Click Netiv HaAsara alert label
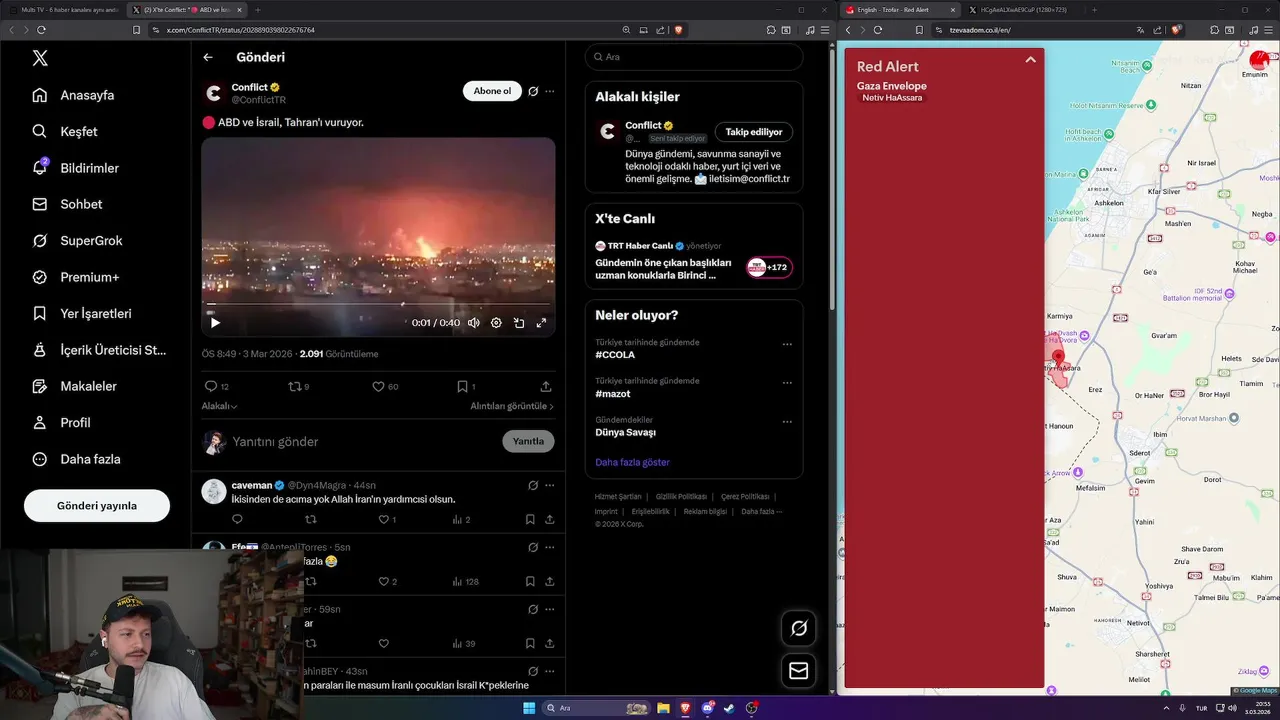Viewport: 1280px width, 720px height. pos(892,97)
